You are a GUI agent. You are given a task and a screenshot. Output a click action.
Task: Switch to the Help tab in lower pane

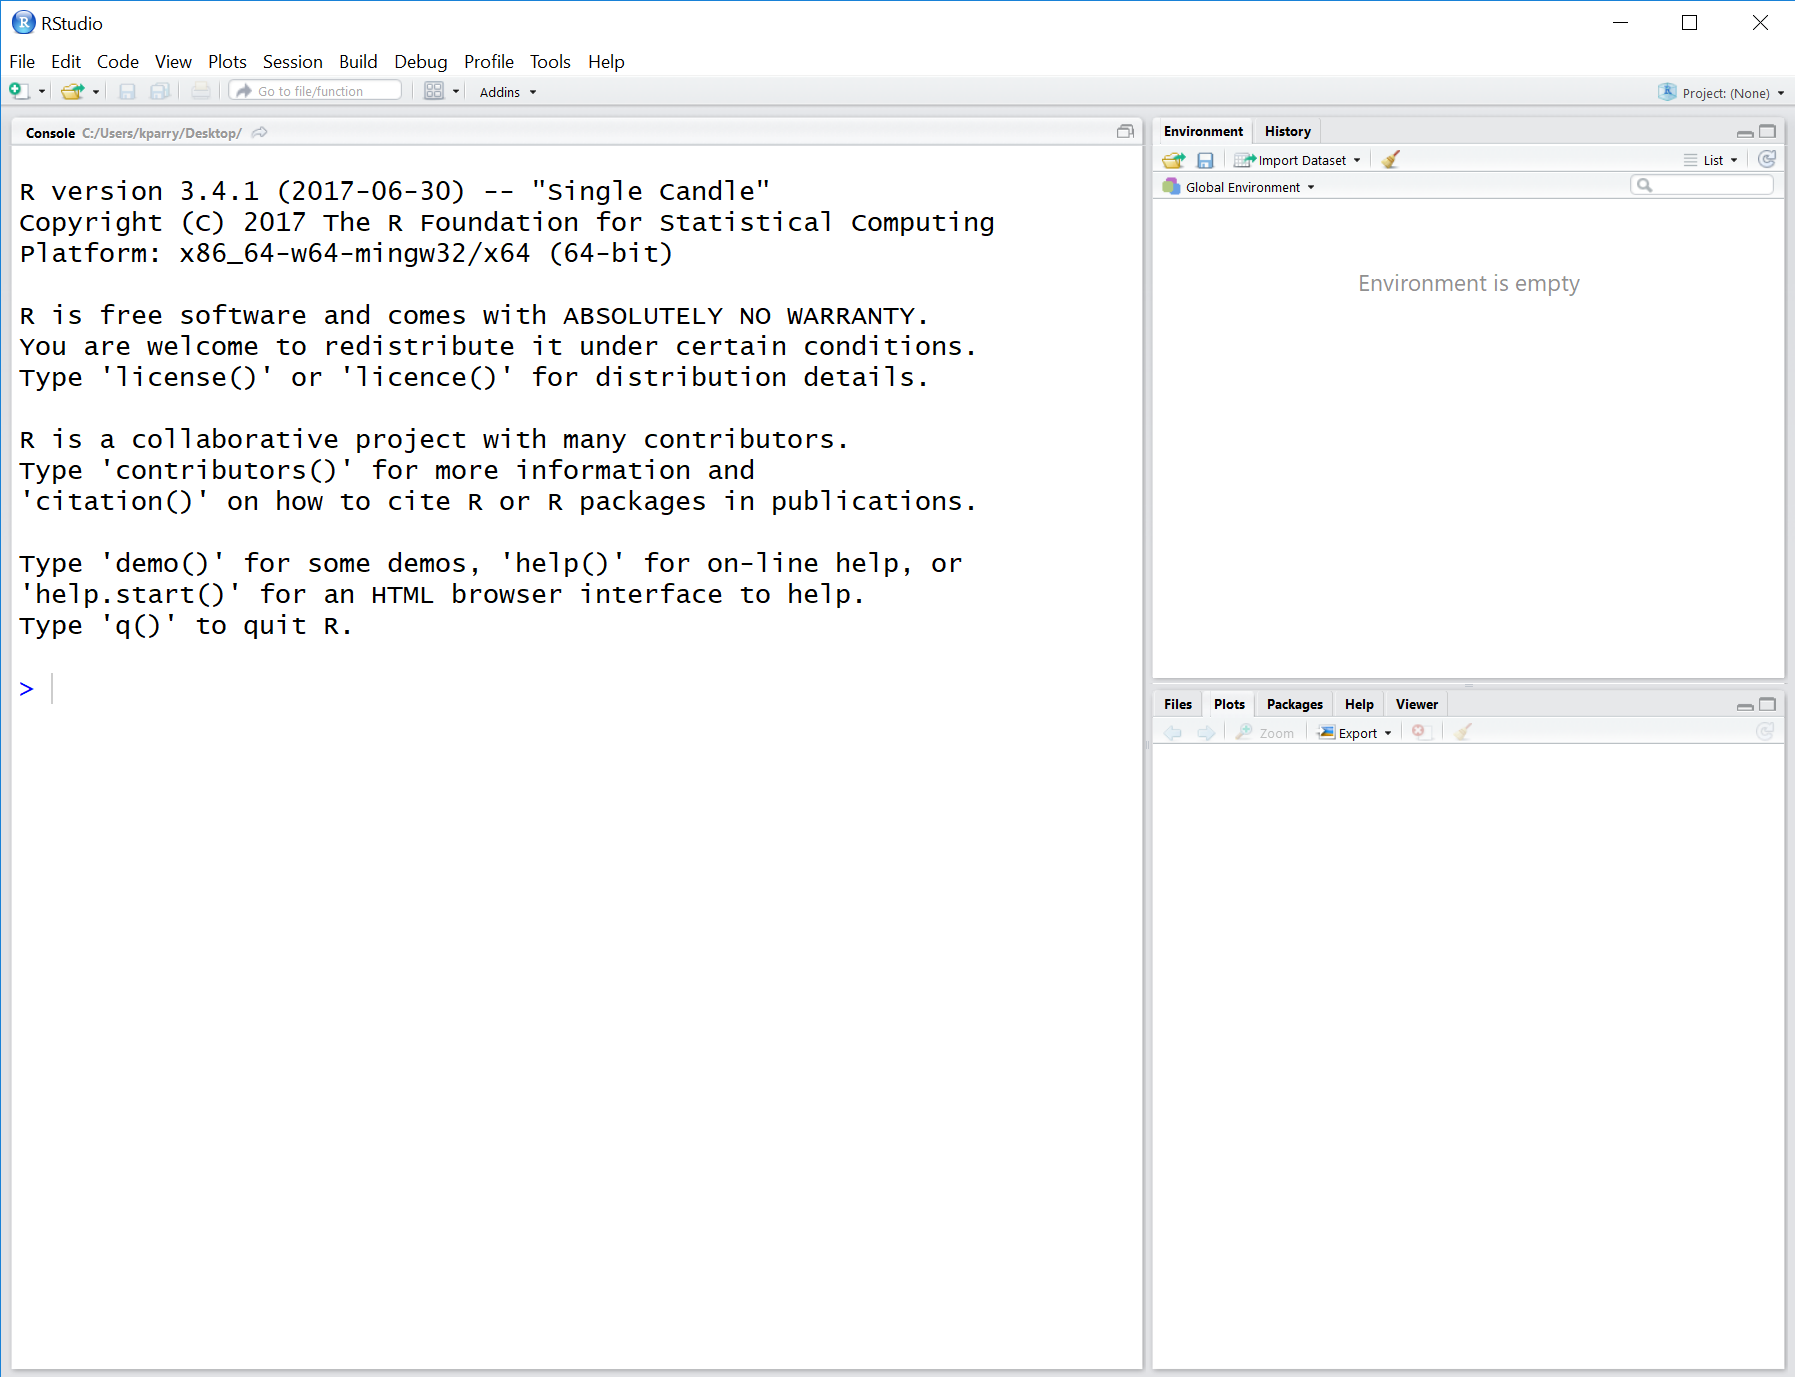pyautogui.click(x=1359, y=704)
